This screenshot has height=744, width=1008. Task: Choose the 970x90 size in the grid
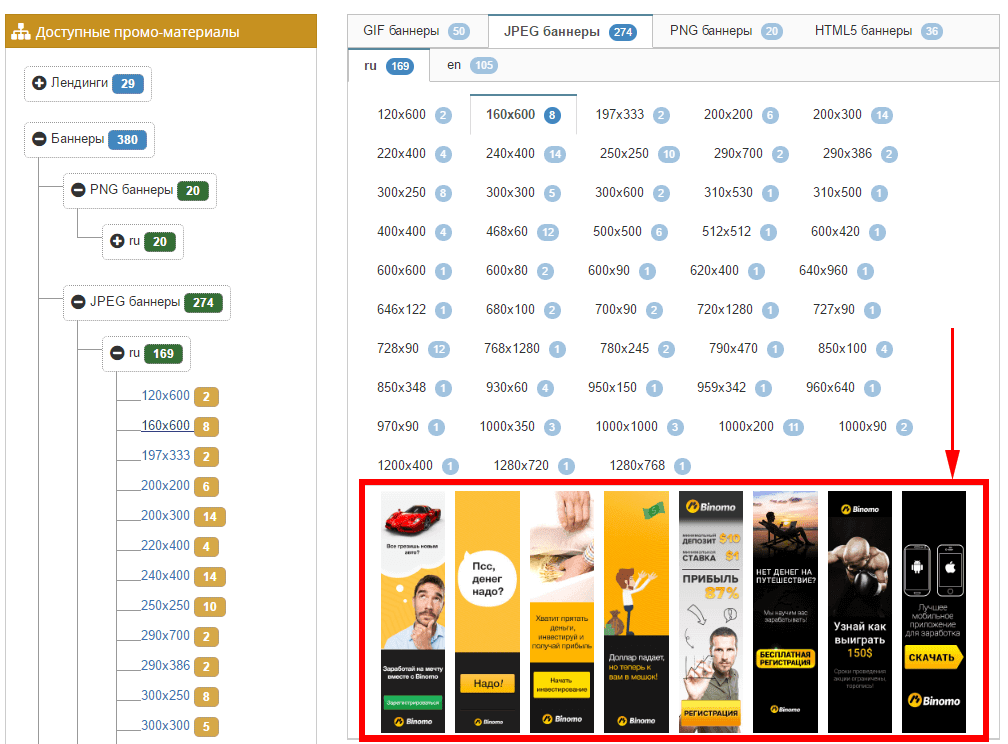pyautogui.click(x=410, y=427)
